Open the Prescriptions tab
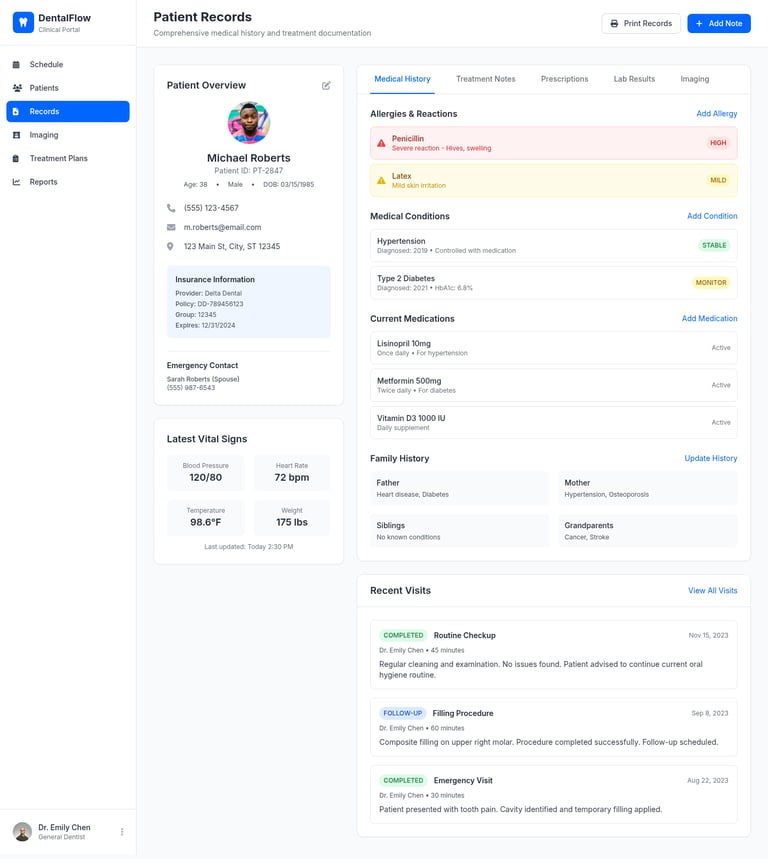The width and height of the screenshot is (768, 859). point(564,79)
